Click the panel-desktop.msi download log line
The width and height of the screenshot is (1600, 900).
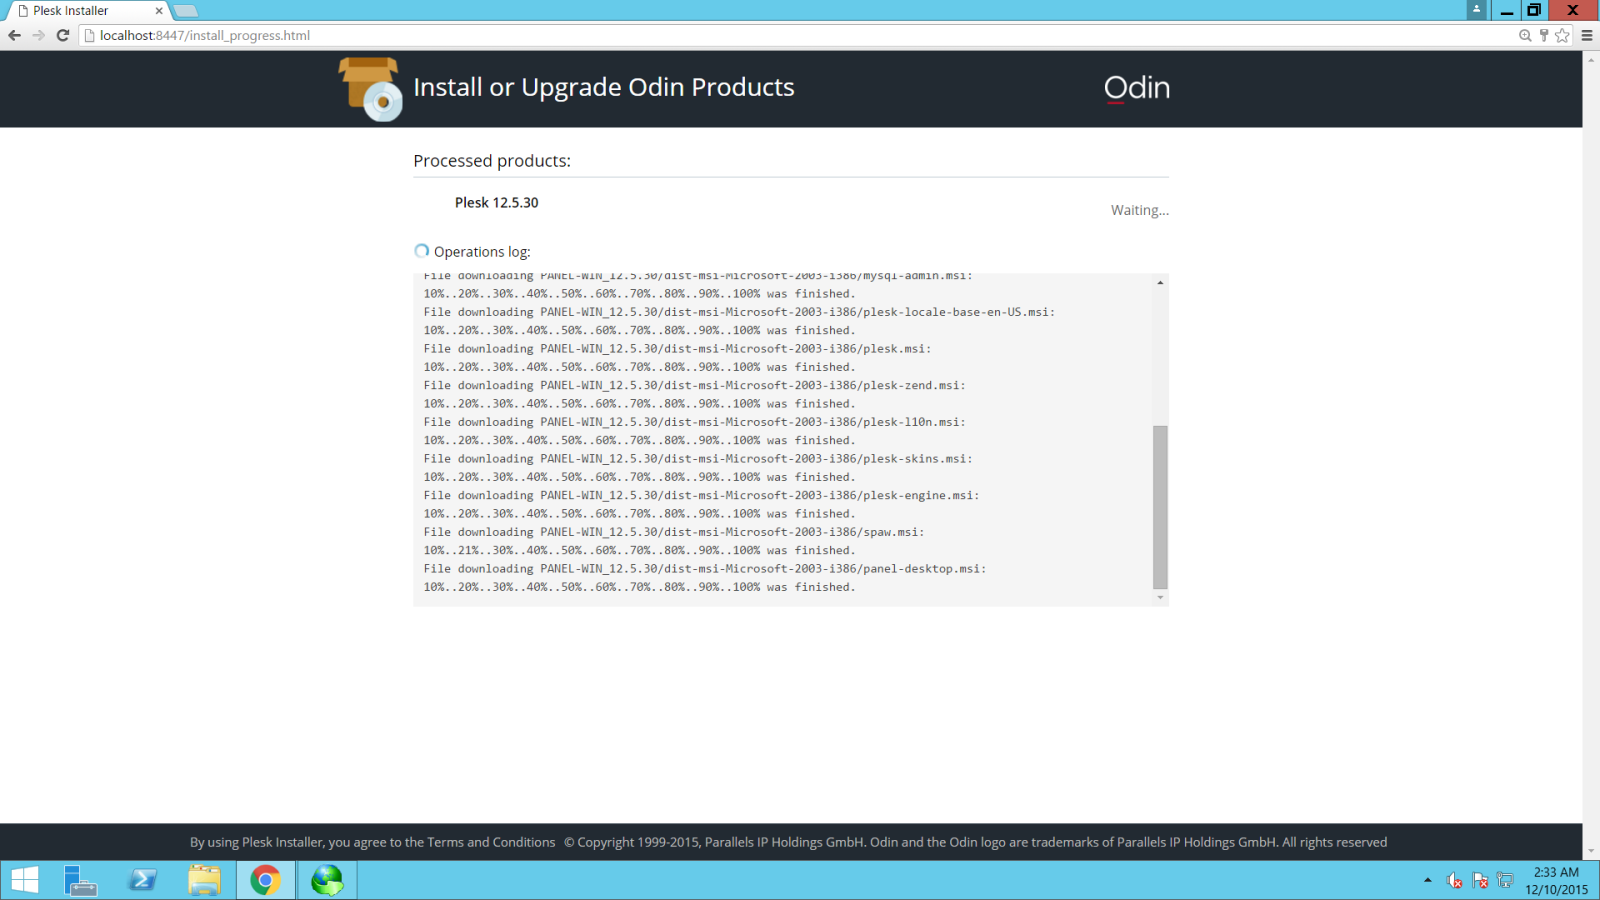pyautogui.click(x=704, y=569)
